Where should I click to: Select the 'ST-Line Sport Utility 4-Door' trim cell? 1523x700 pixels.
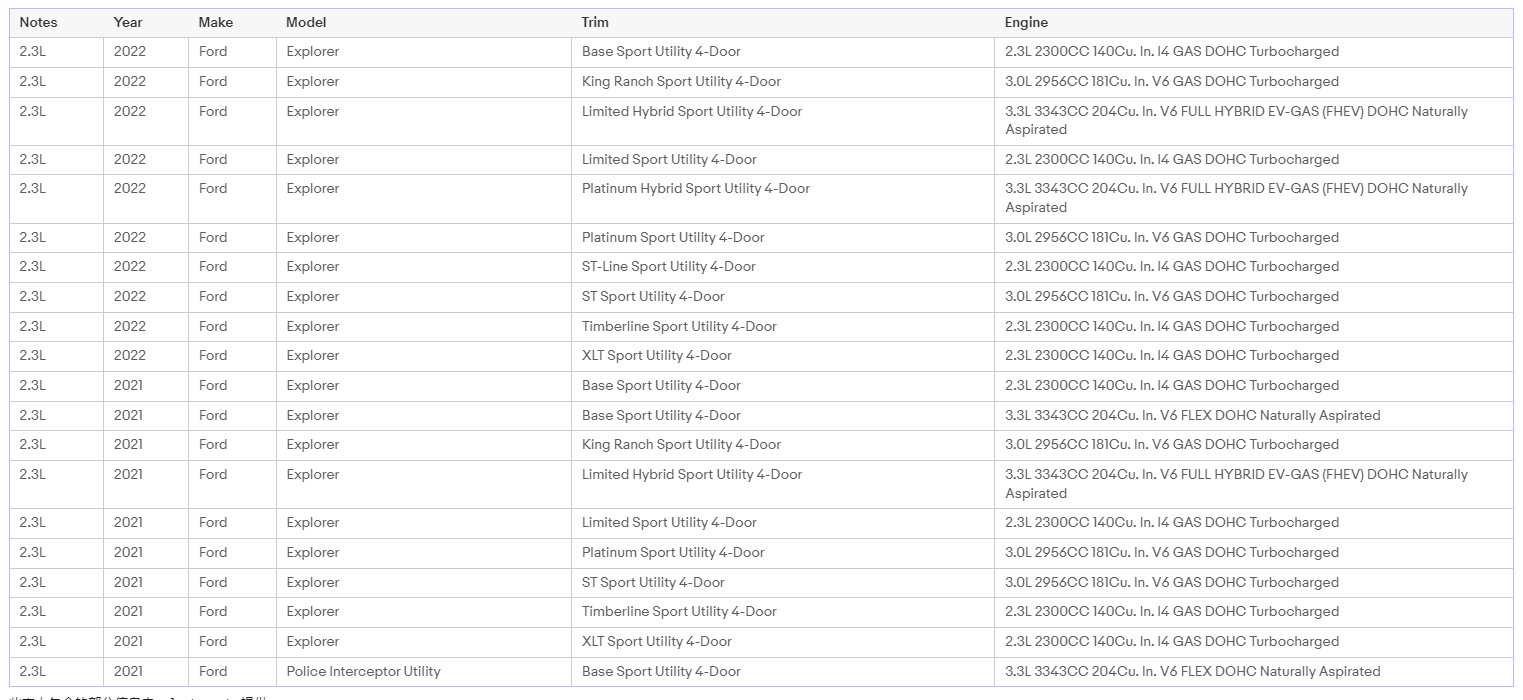[x=669, y=266]
